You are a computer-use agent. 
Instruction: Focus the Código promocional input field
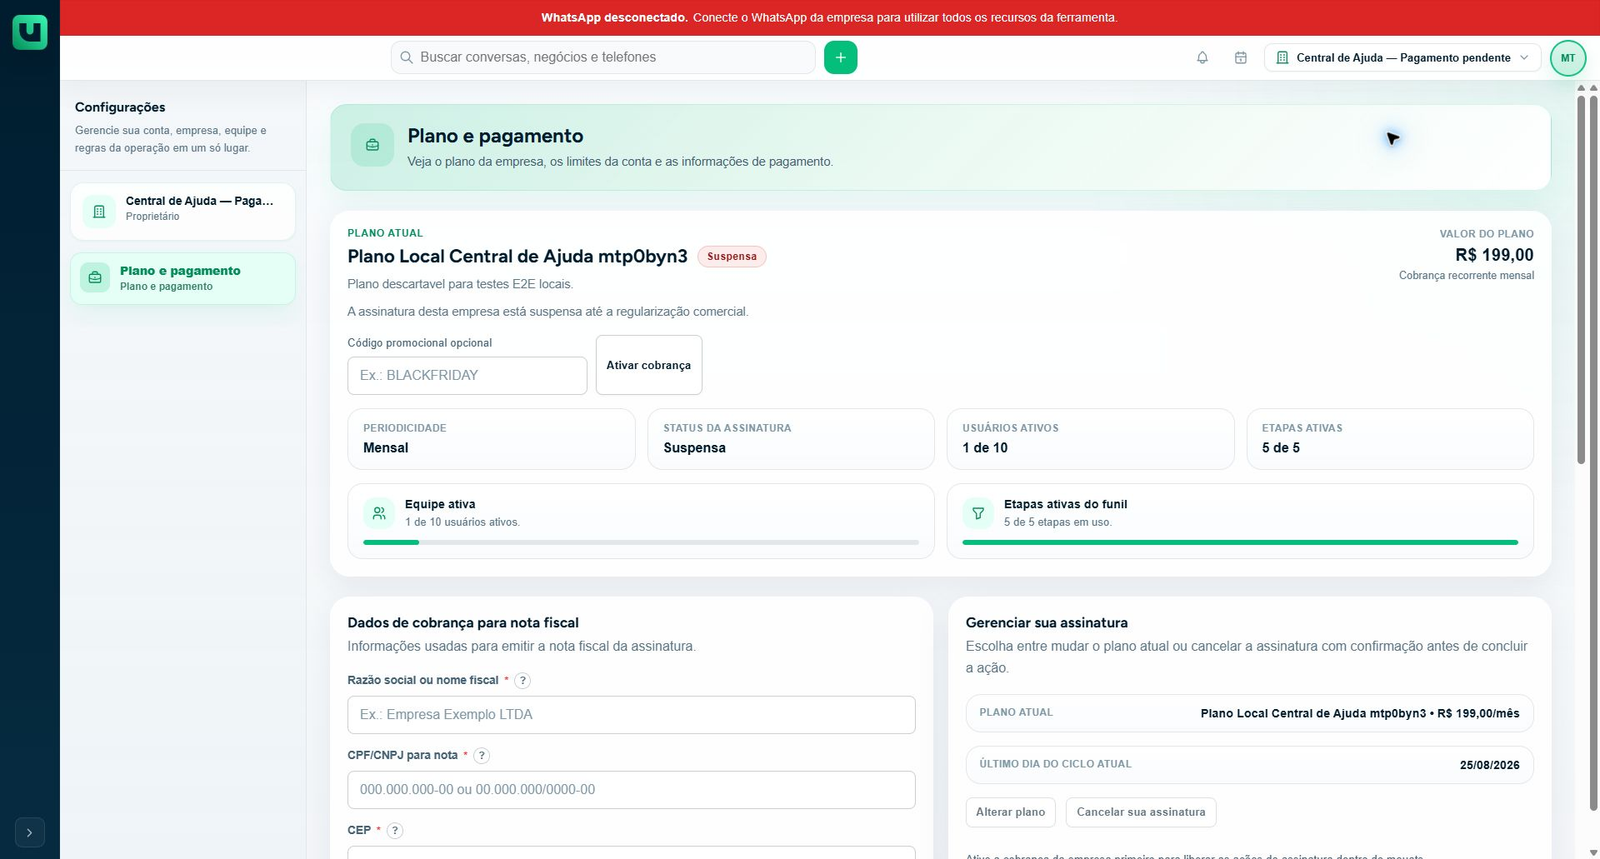coord(467,376)
